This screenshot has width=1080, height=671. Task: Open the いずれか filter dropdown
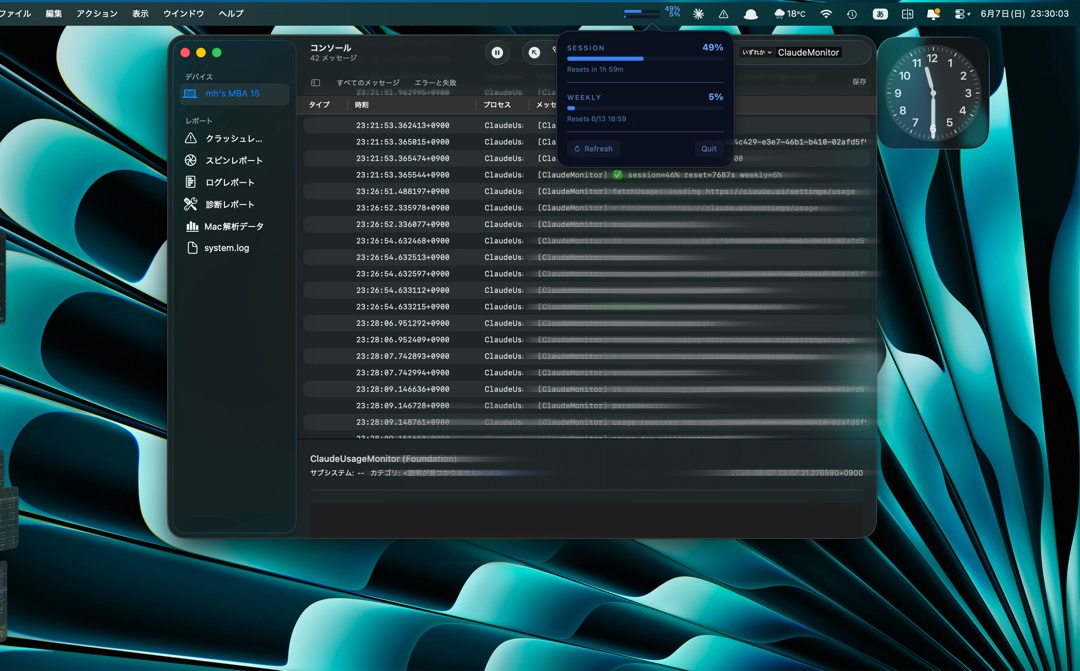point(757,52)
